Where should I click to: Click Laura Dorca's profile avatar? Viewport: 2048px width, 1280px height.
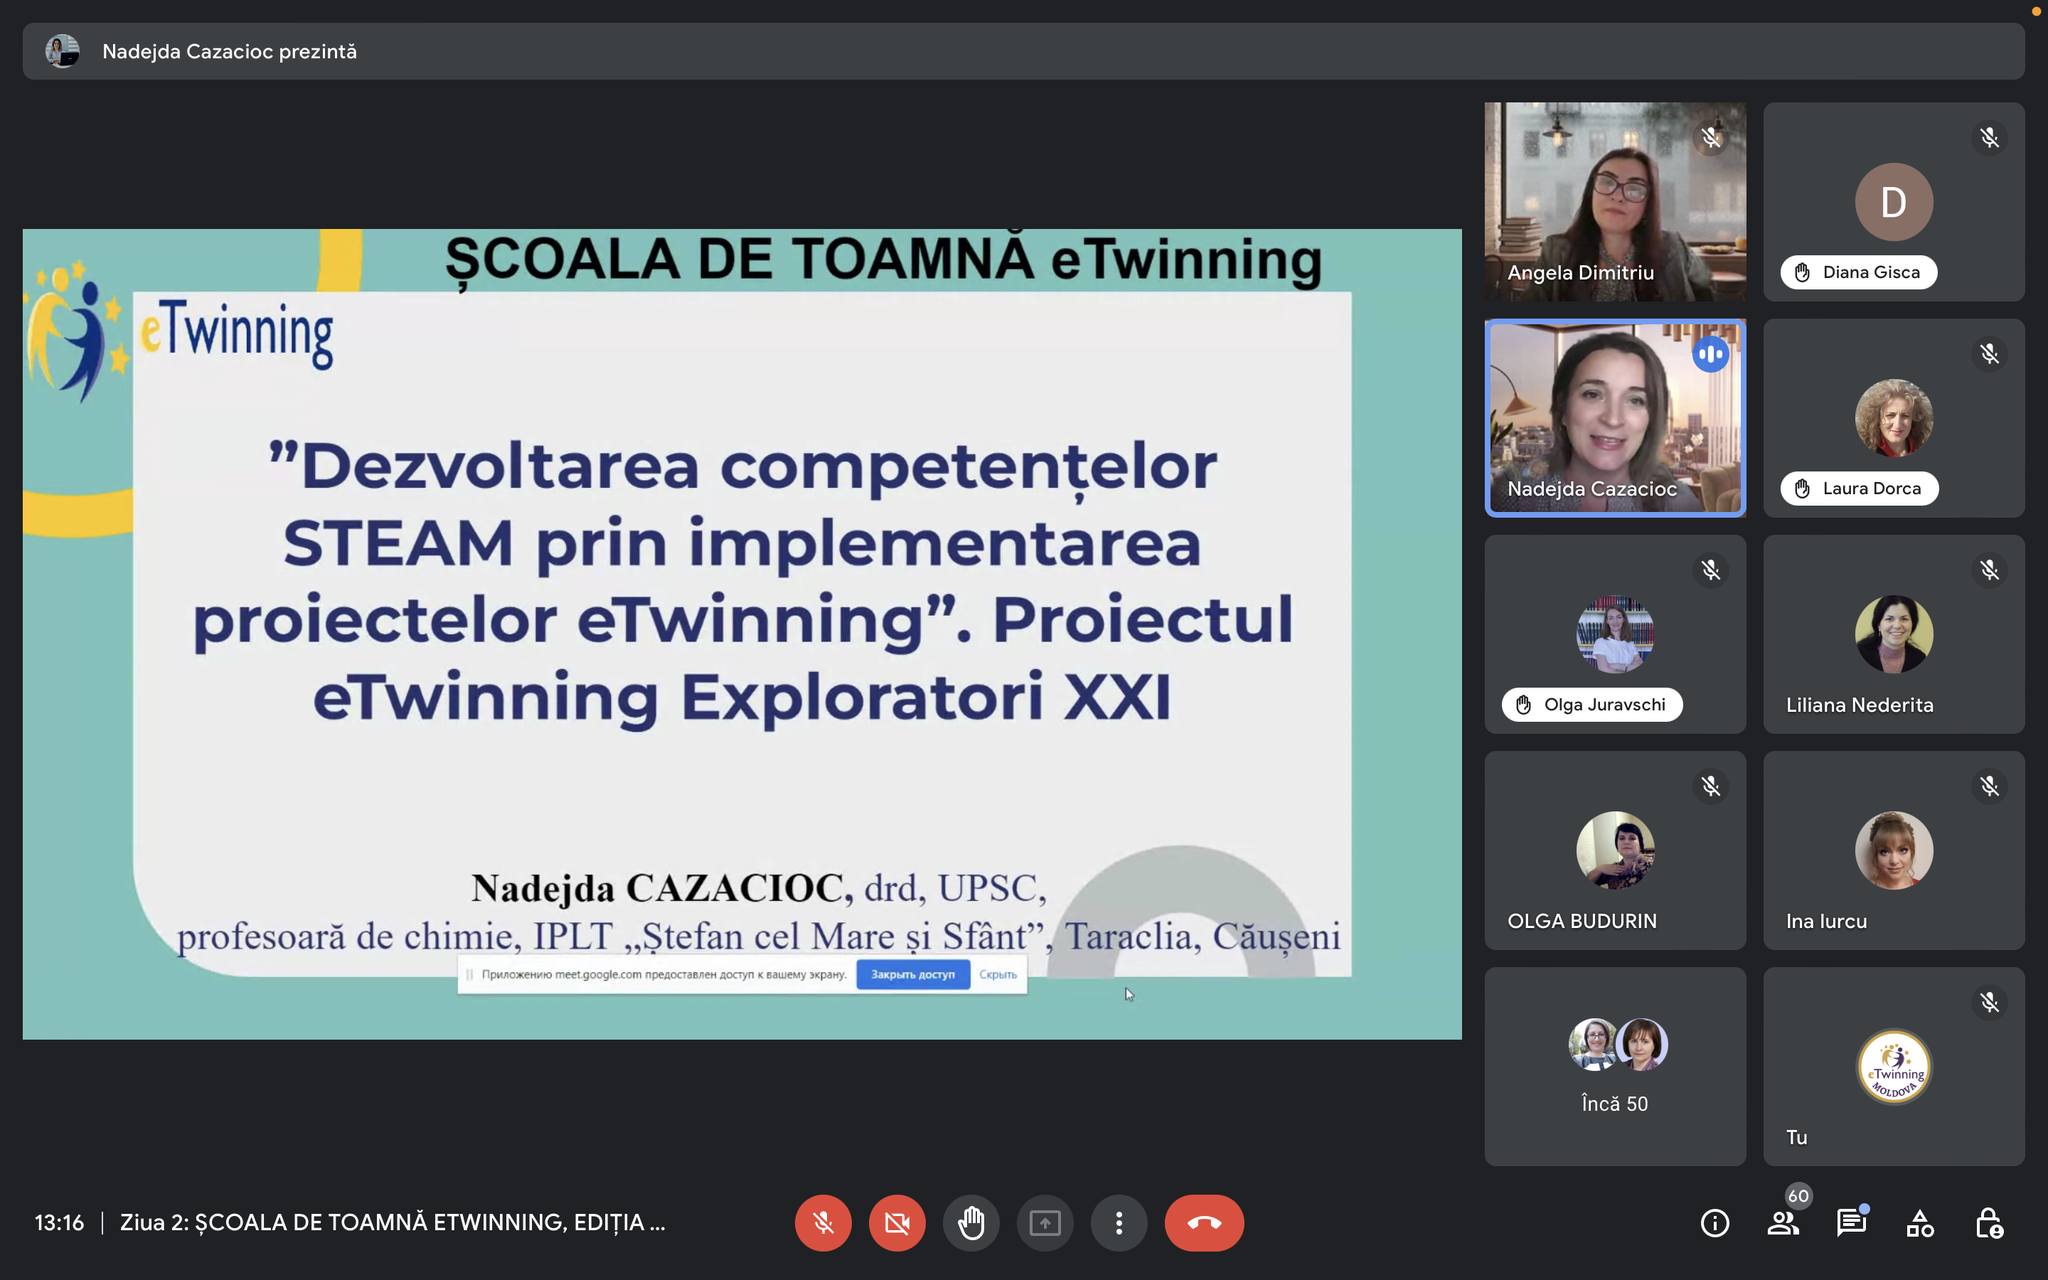[x=1894, y=418]
